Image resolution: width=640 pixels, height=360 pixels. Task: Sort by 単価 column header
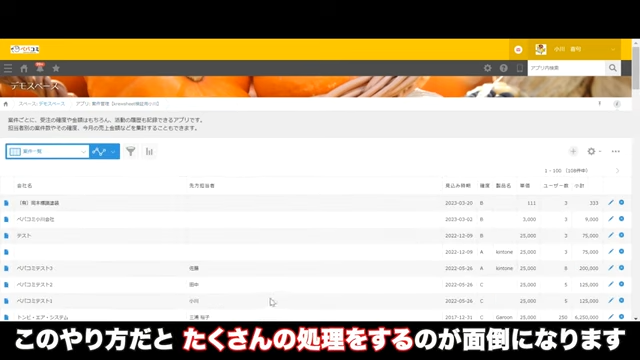click(525, 186)
